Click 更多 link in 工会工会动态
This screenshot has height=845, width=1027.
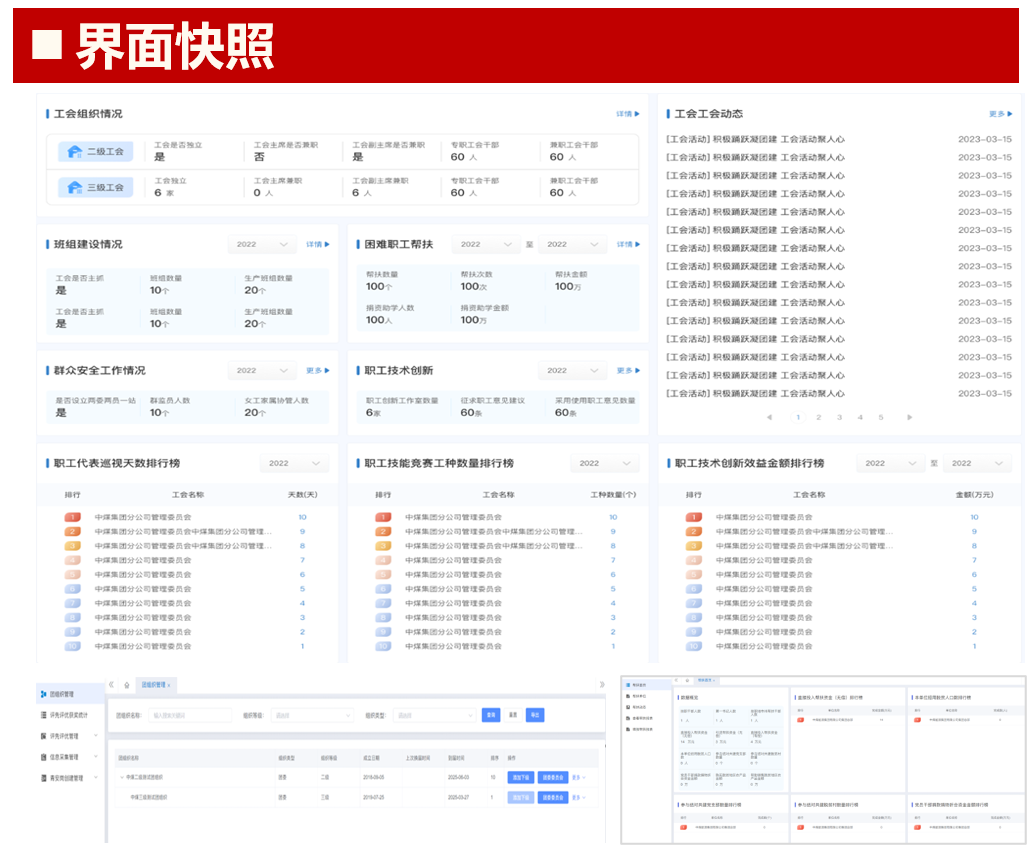coord(1000,114)
